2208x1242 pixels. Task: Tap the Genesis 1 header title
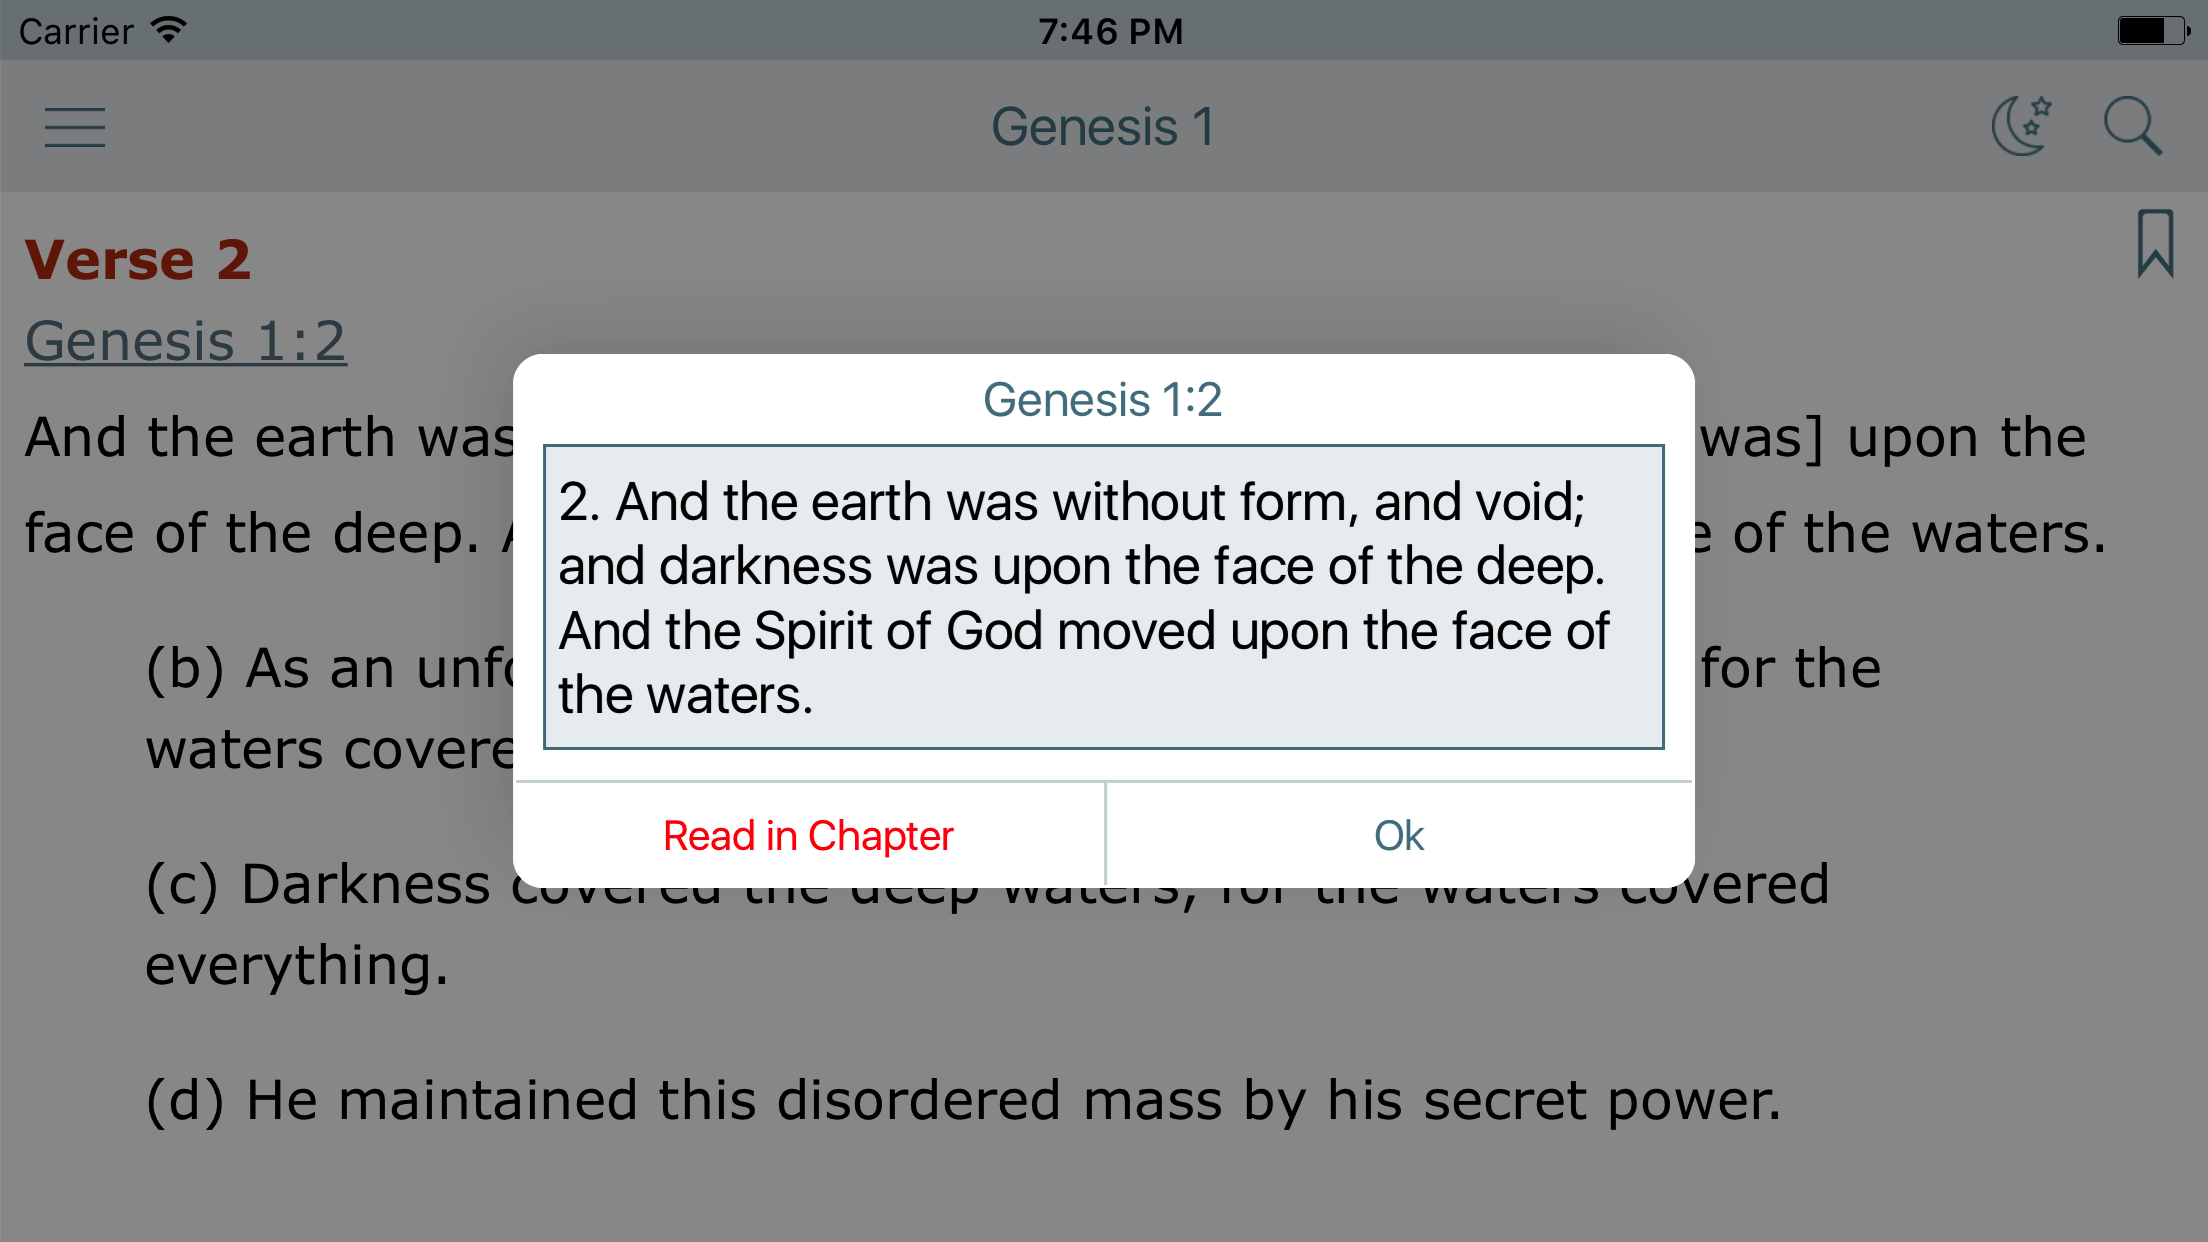tap(1103, 127)
